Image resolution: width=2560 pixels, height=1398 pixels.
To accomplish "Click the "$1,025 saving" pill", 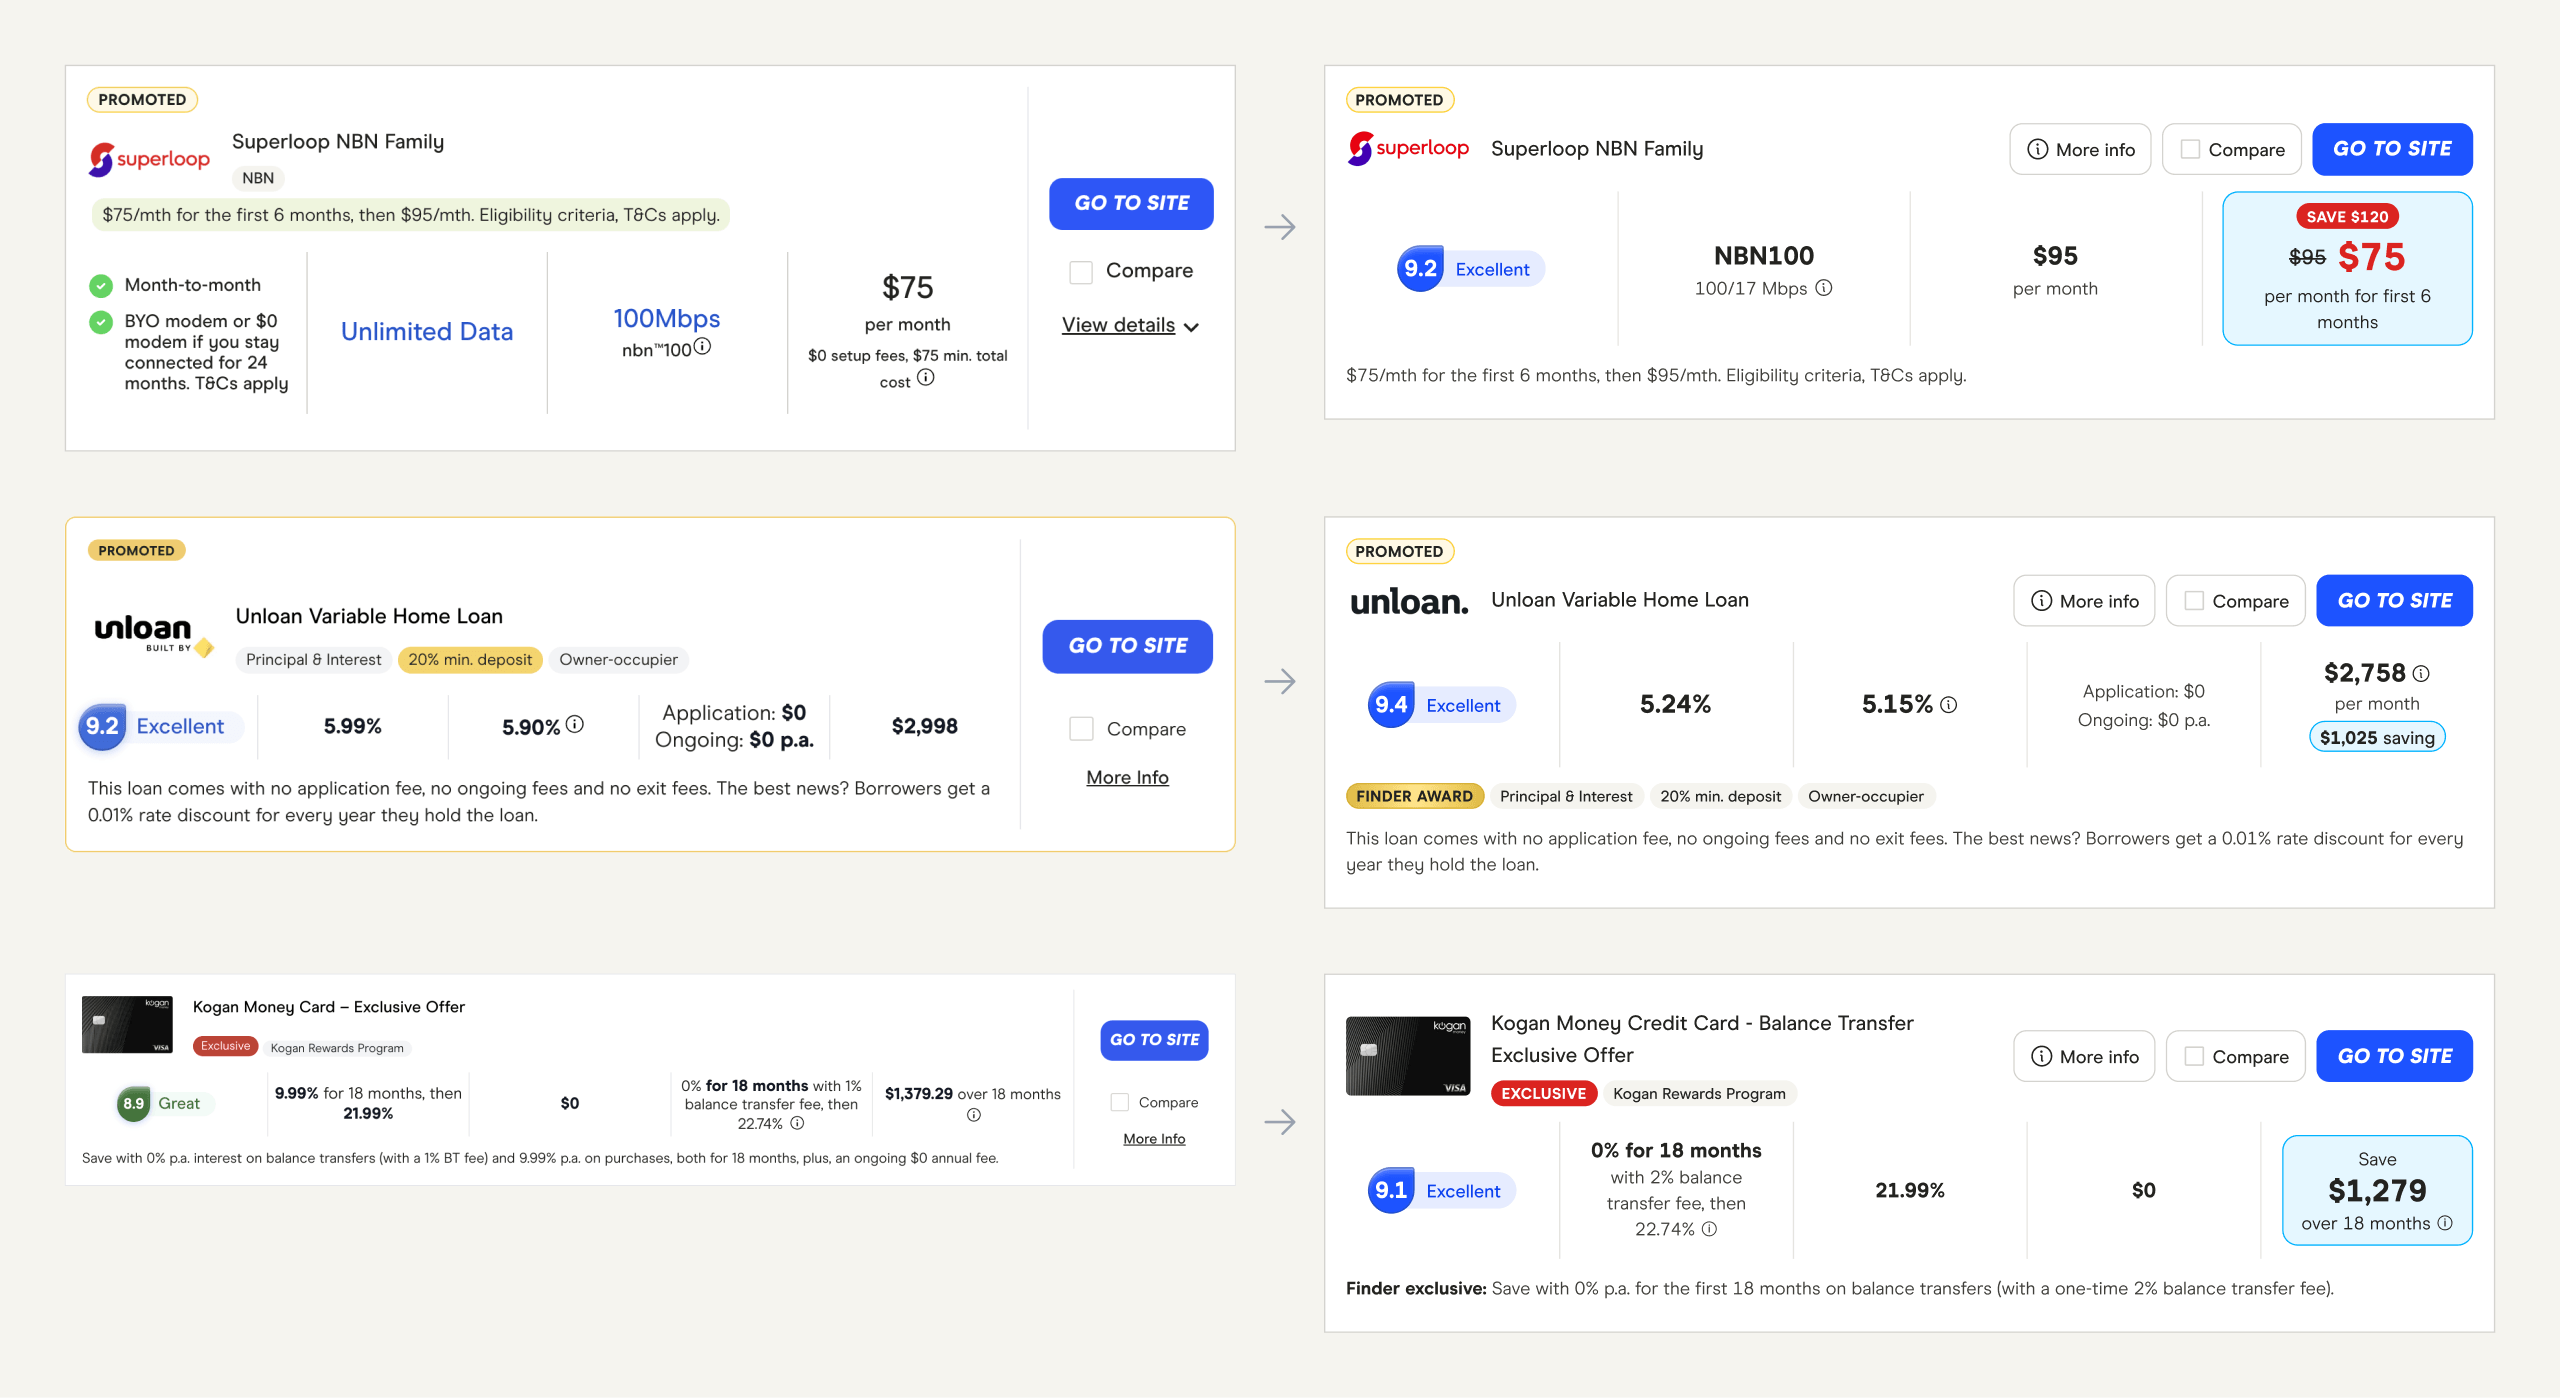I will point(2377,737).
